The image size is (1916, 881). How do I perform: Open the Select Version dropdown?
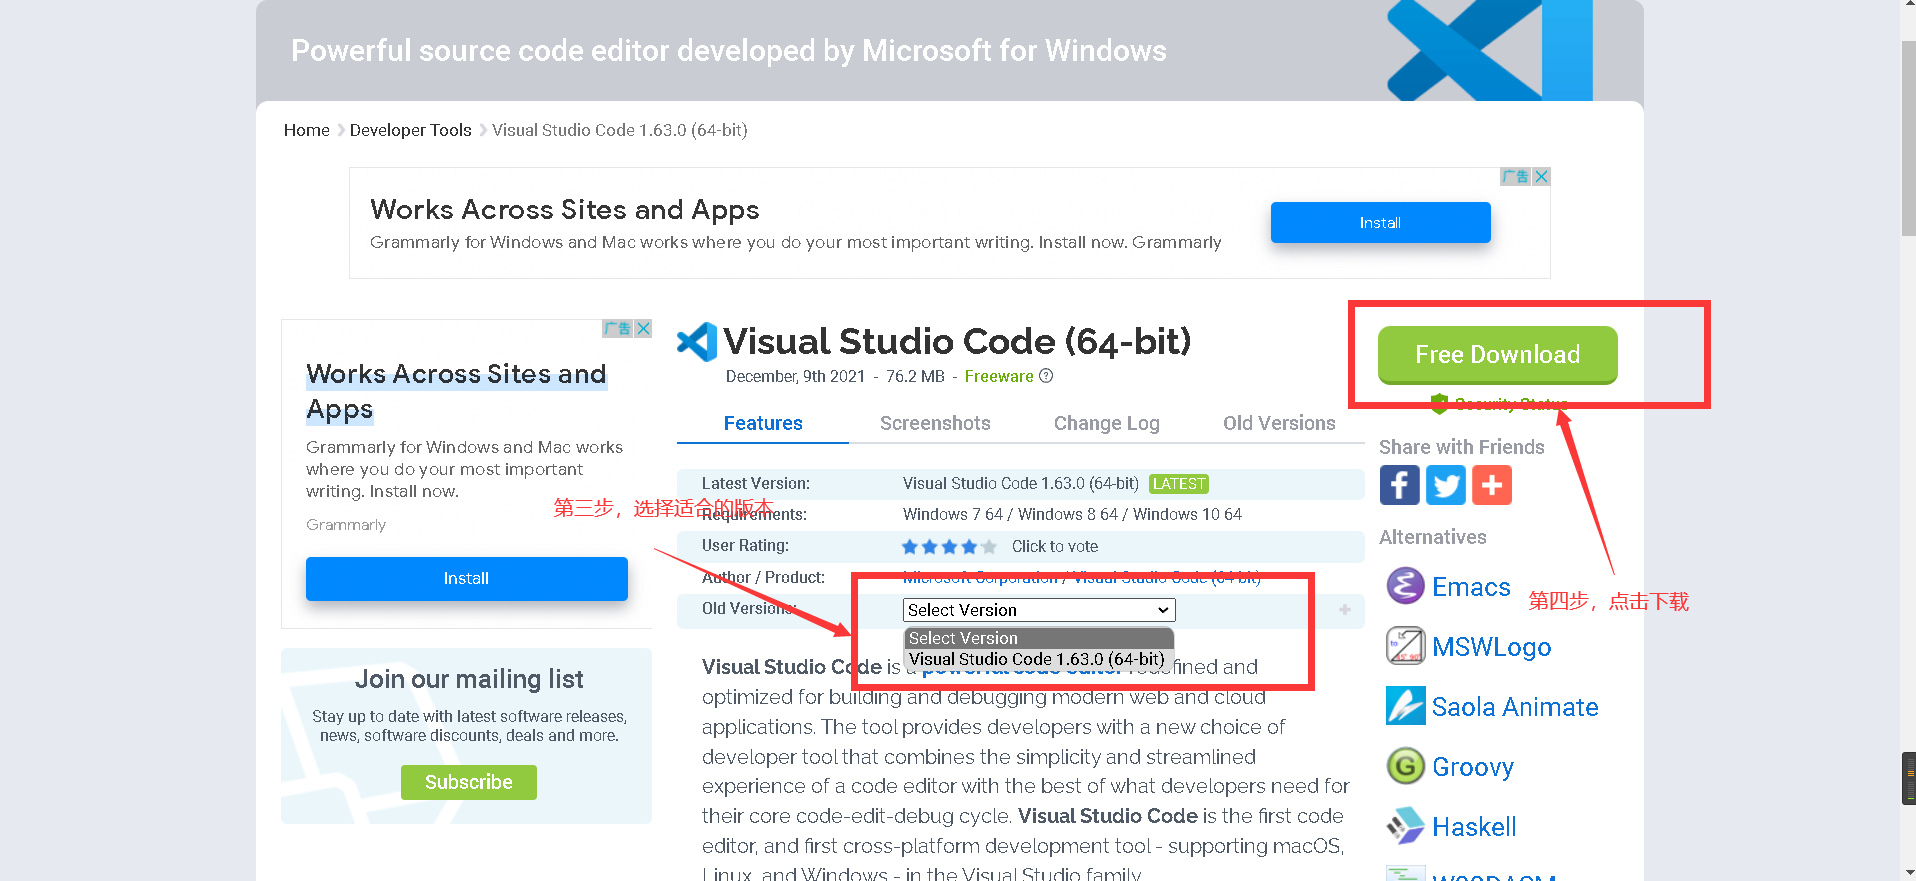point(1039,610)
